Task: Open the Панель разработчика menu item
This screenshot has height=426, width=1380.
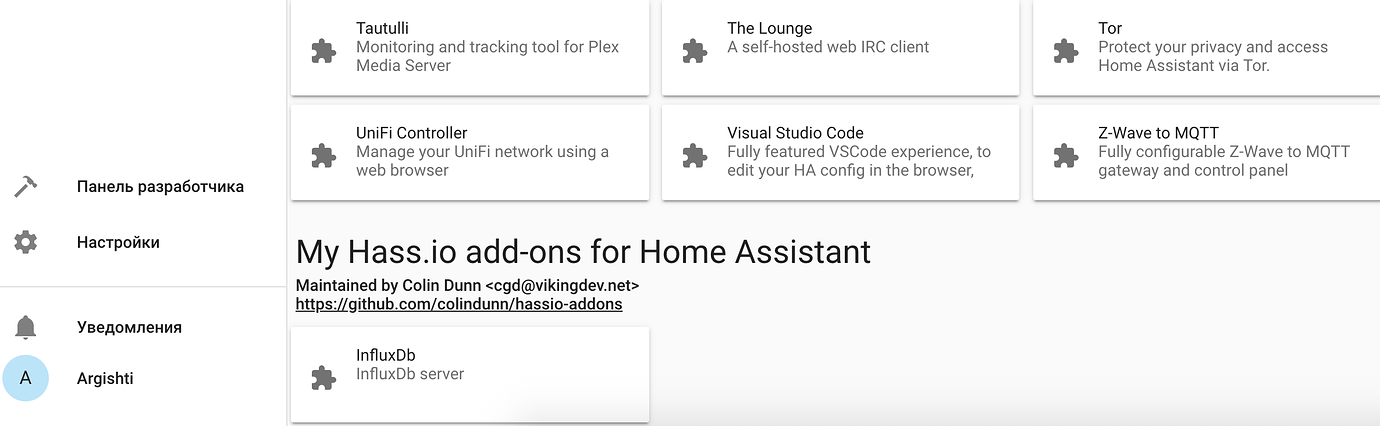Action: [160, 187]
